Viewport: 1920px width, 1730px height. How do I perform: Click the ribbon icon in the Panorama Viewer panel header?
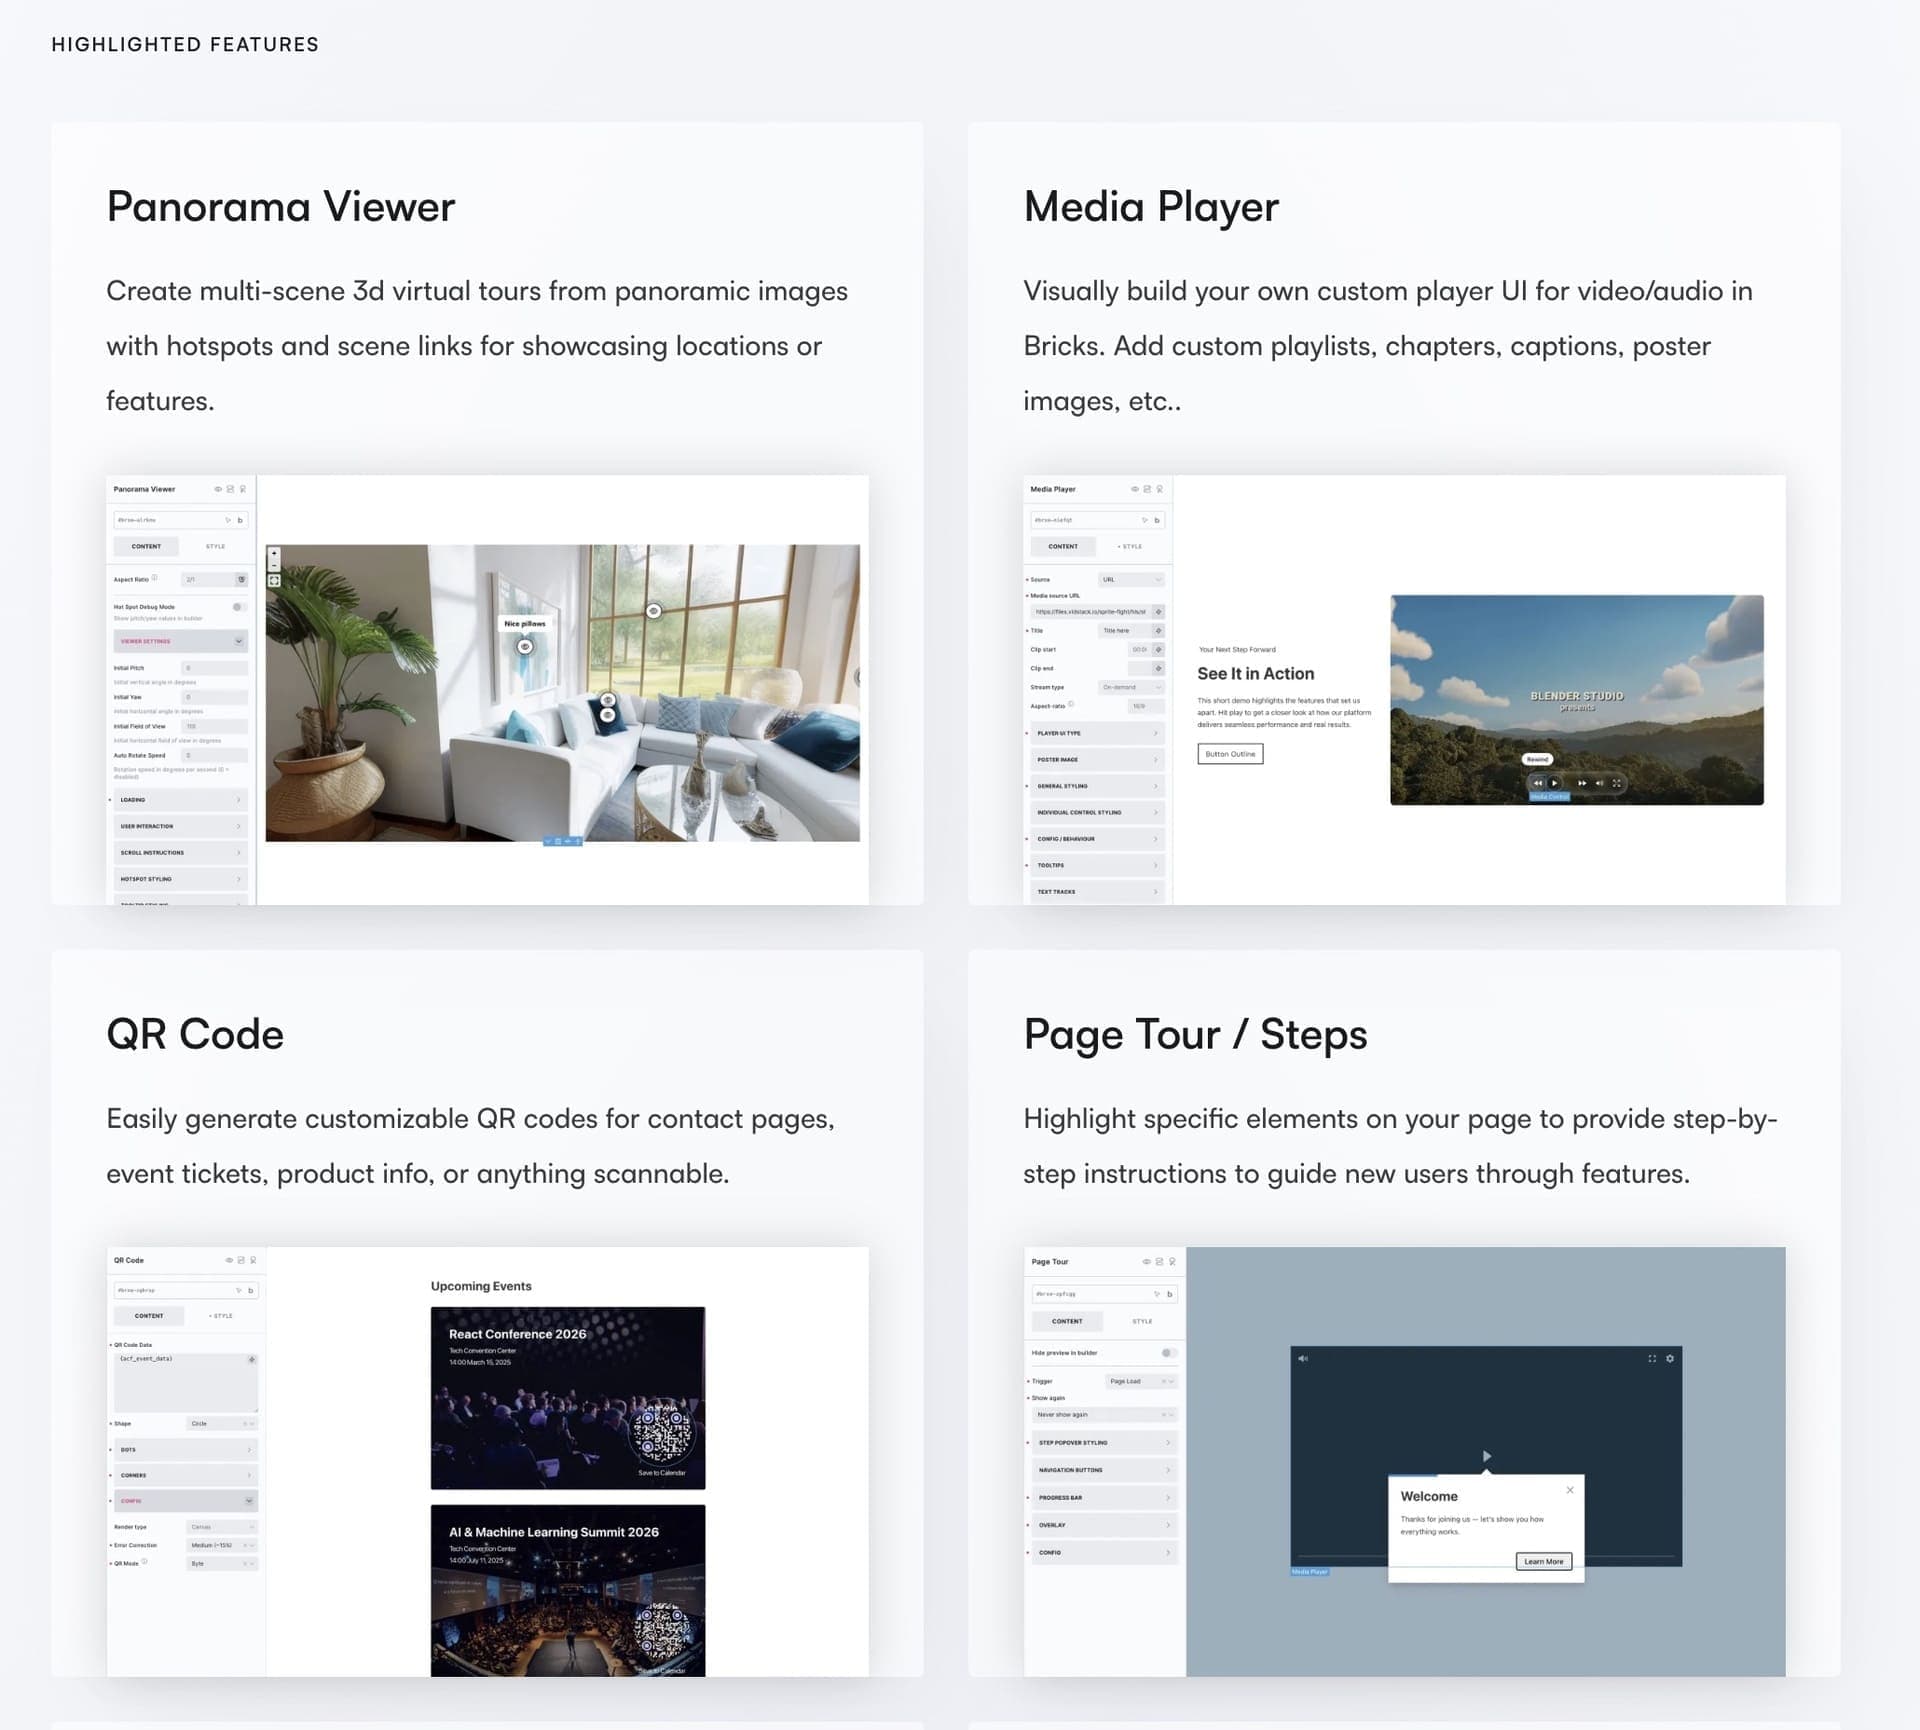coord(243,489)
